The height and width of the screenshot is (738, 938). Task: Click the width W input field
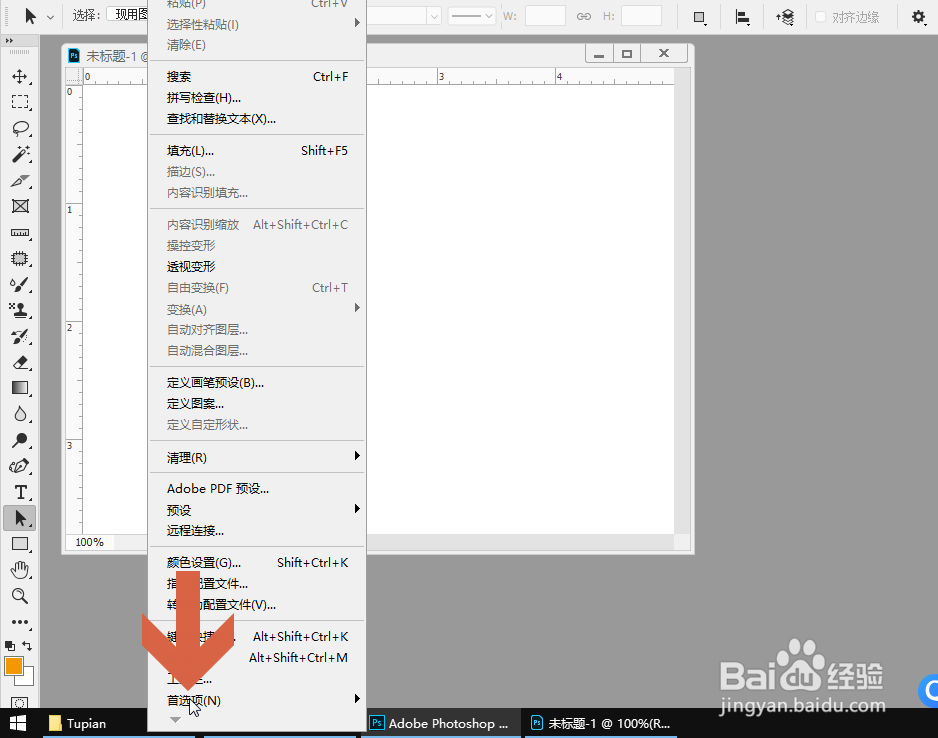coord(545,16)
